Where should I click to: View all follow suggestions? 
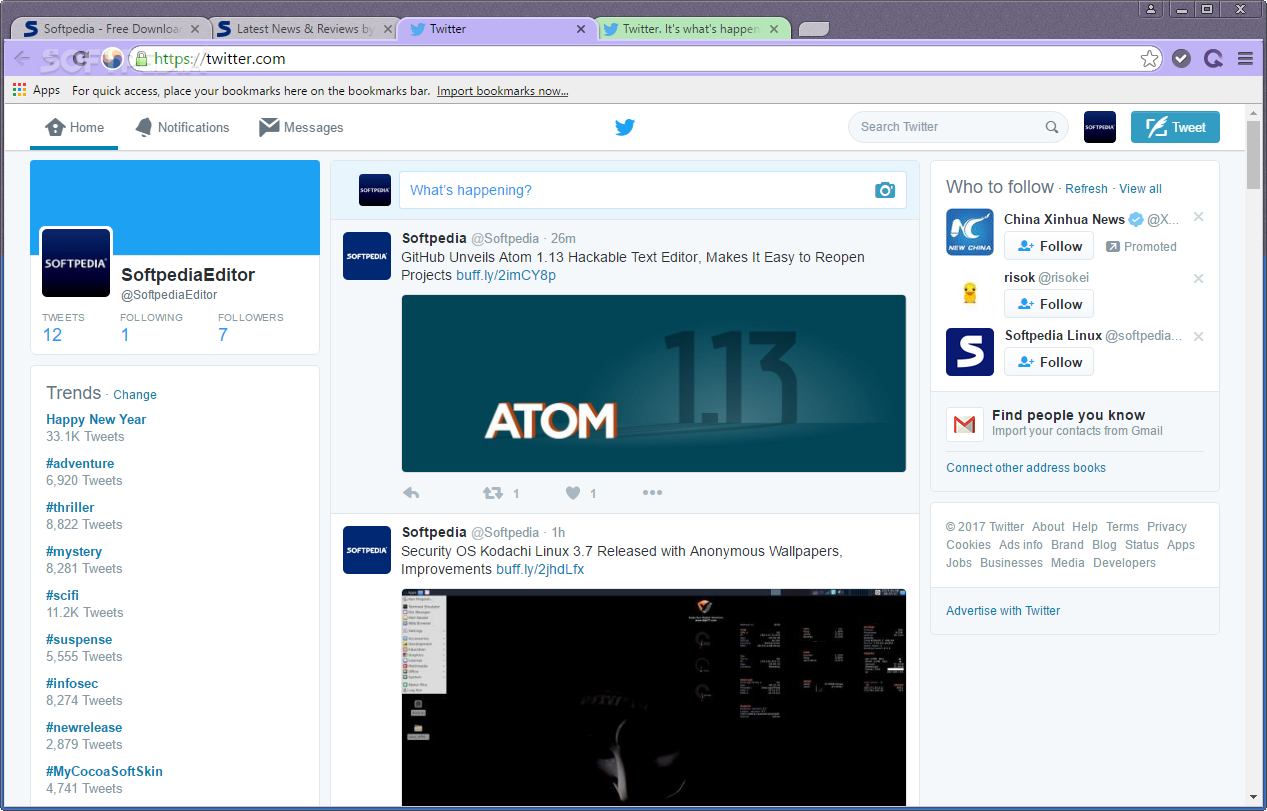coord(1140,189)
